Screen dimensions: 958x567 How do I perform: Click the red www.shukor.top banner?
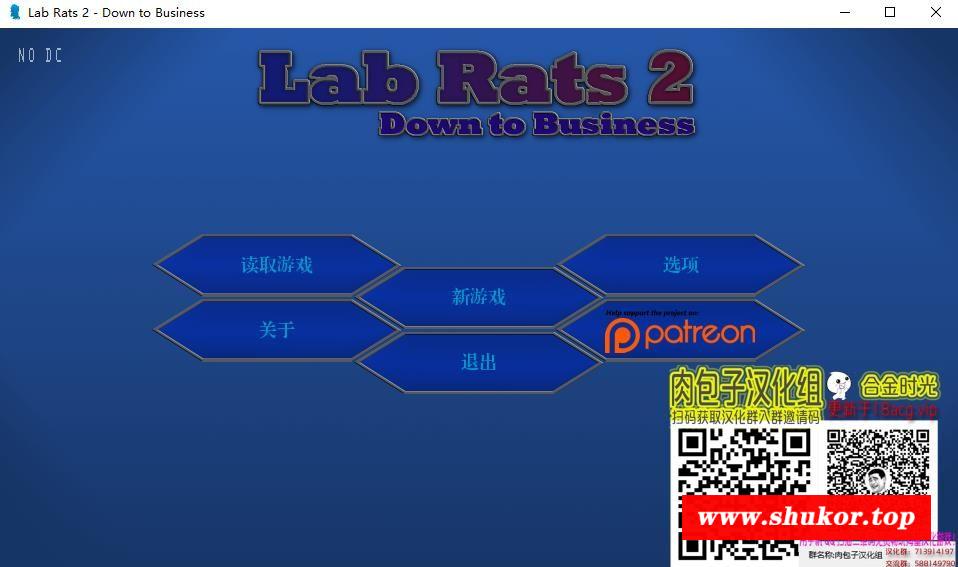click(x=806, y=517)
